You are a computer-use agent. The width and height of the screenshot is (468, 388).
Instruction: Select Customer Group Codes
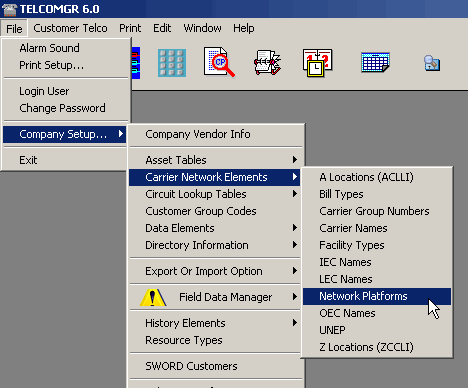[215, 211]
